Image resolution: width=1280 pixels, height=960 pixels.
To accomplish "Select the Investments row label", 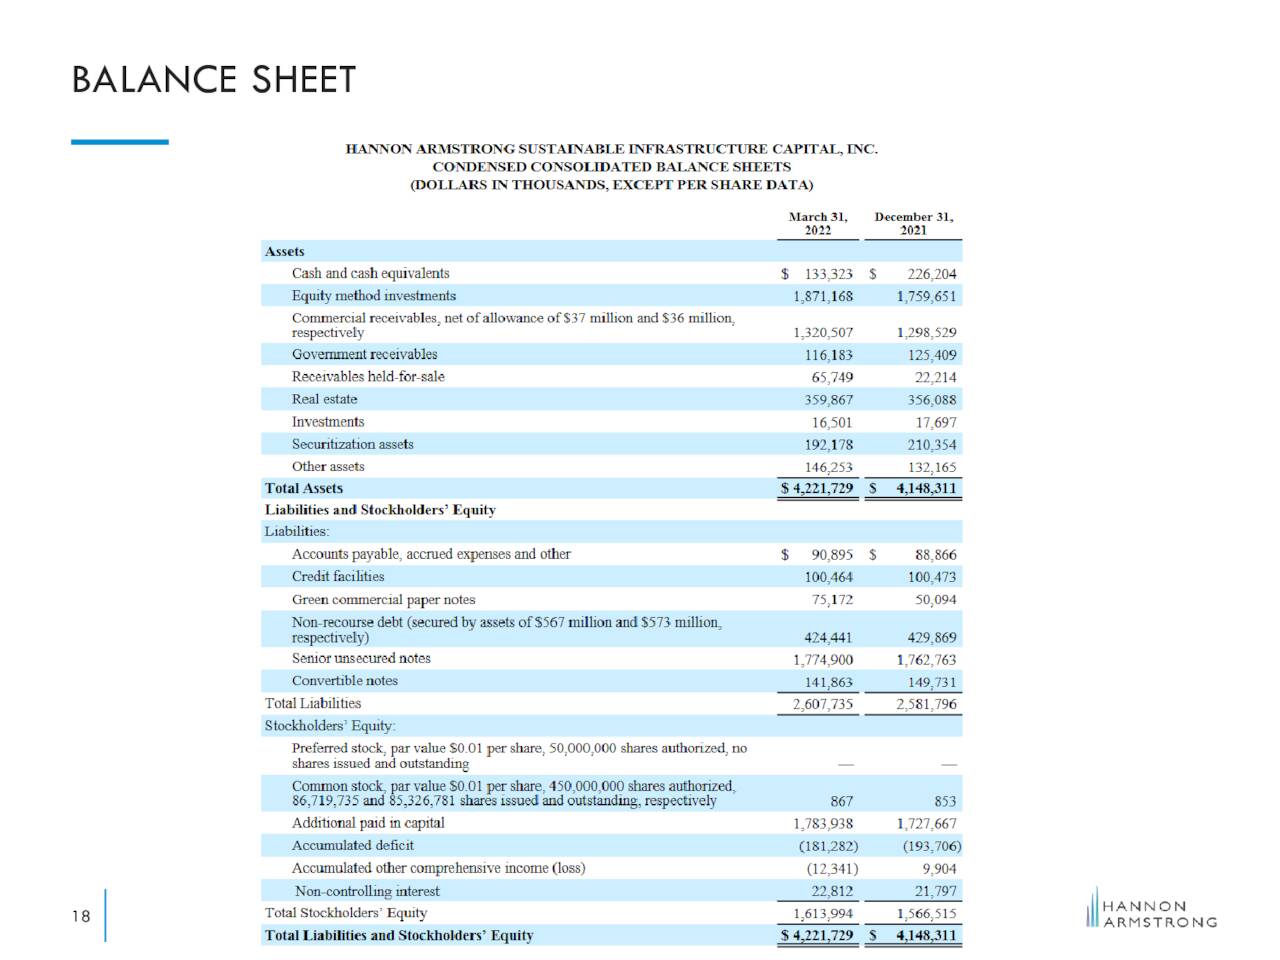I will click(x=328, y=422).
